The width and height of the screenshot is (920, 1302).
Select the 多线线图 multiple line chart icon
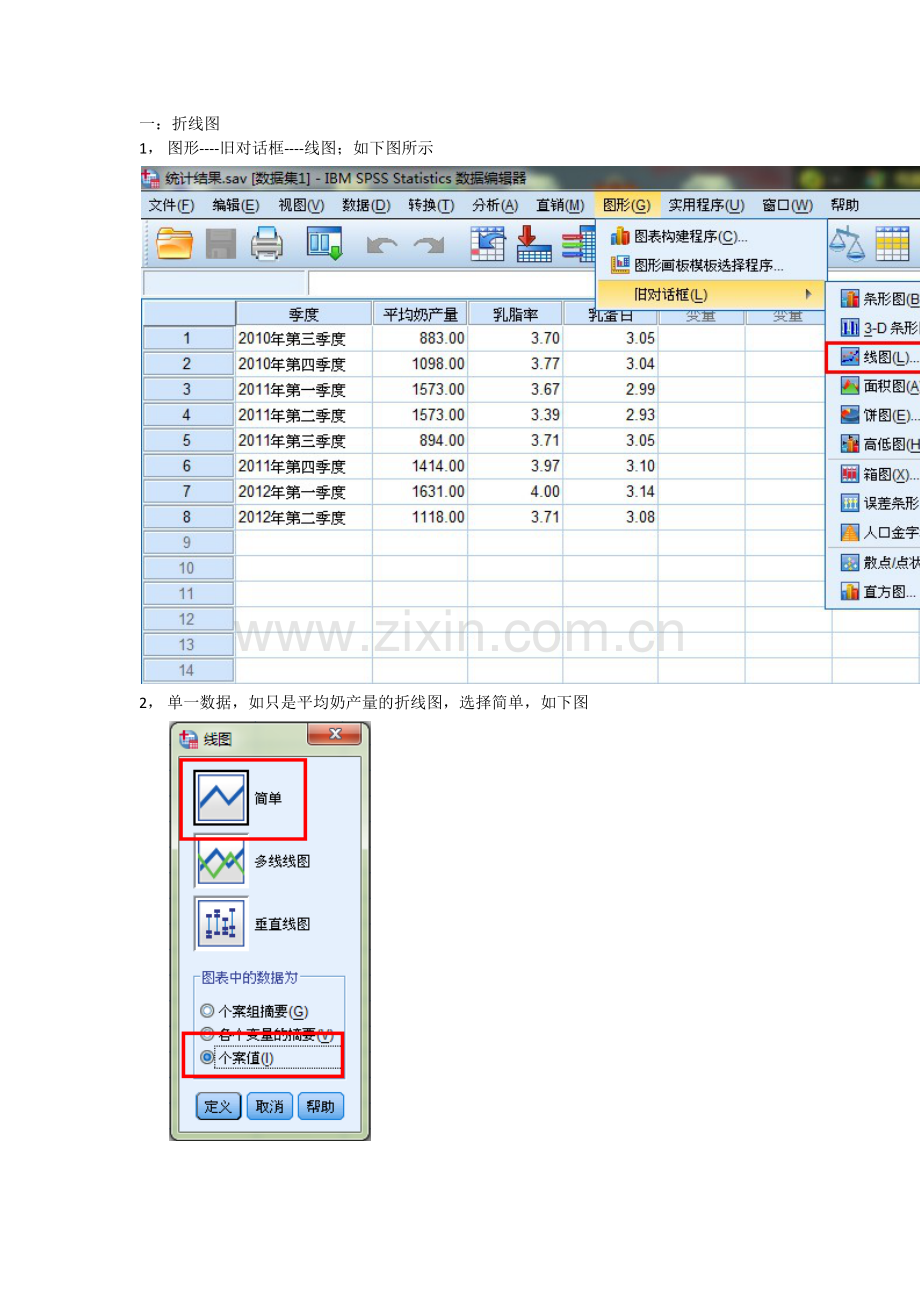(x=221, y=860)
